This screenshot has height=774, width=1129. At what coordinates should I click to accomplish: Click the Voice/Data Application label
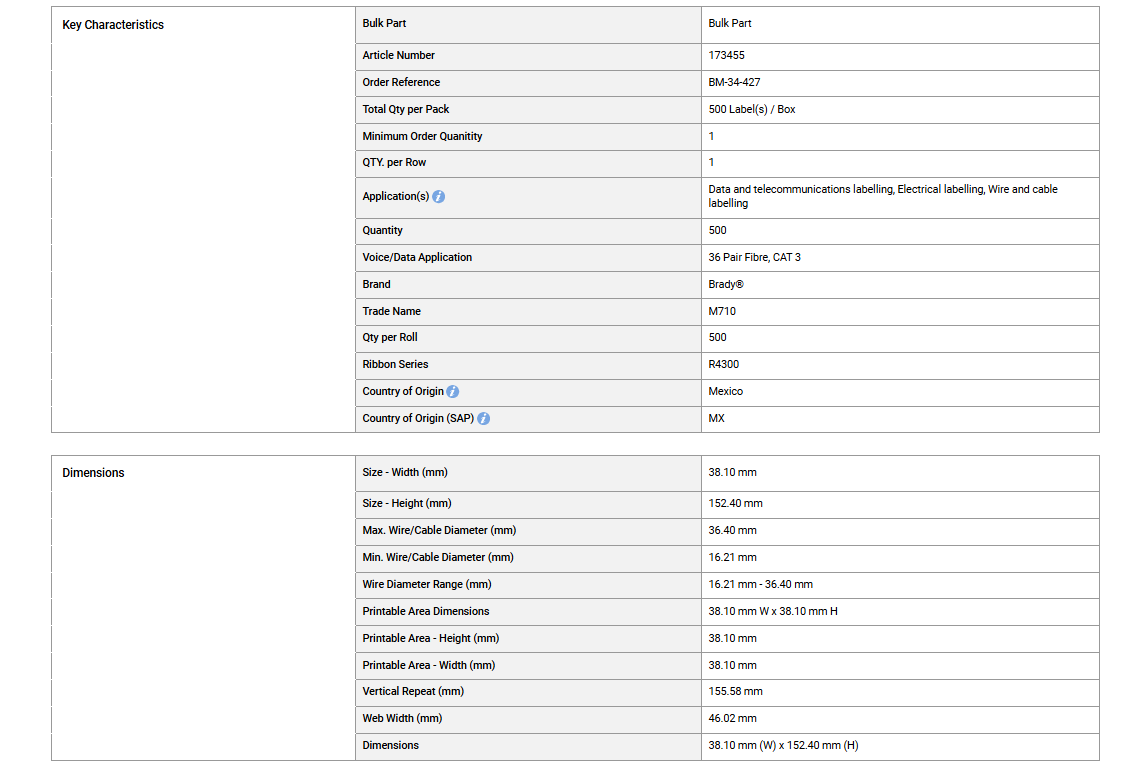417,257
